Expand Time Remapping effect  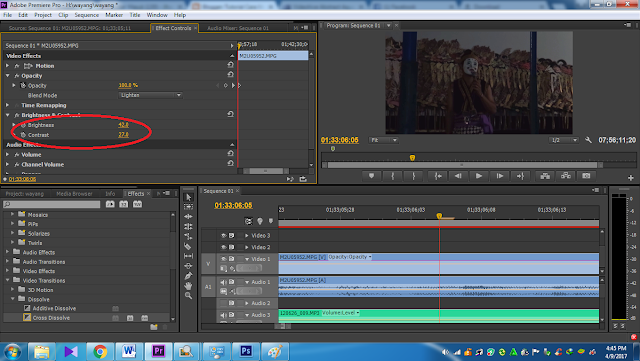click(x=7, y=105)
